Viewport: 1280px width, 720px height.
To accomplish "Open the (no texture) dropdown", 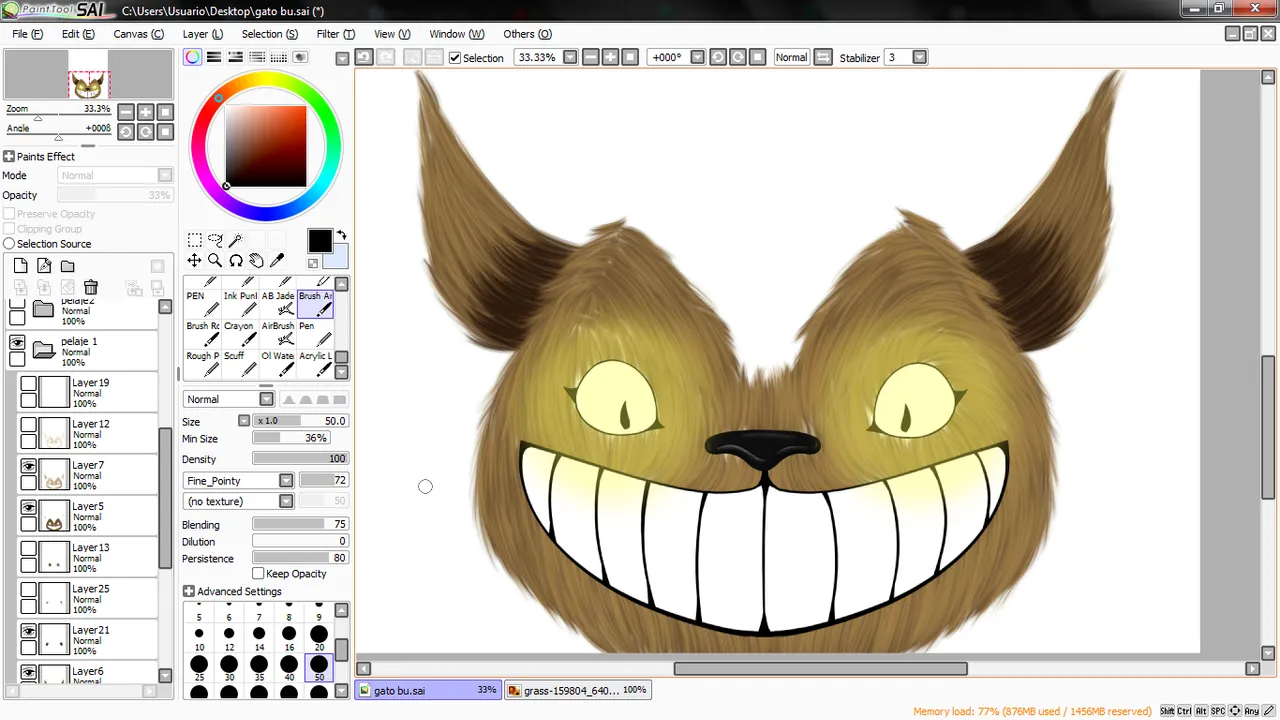I will click(x=286, y=501).
